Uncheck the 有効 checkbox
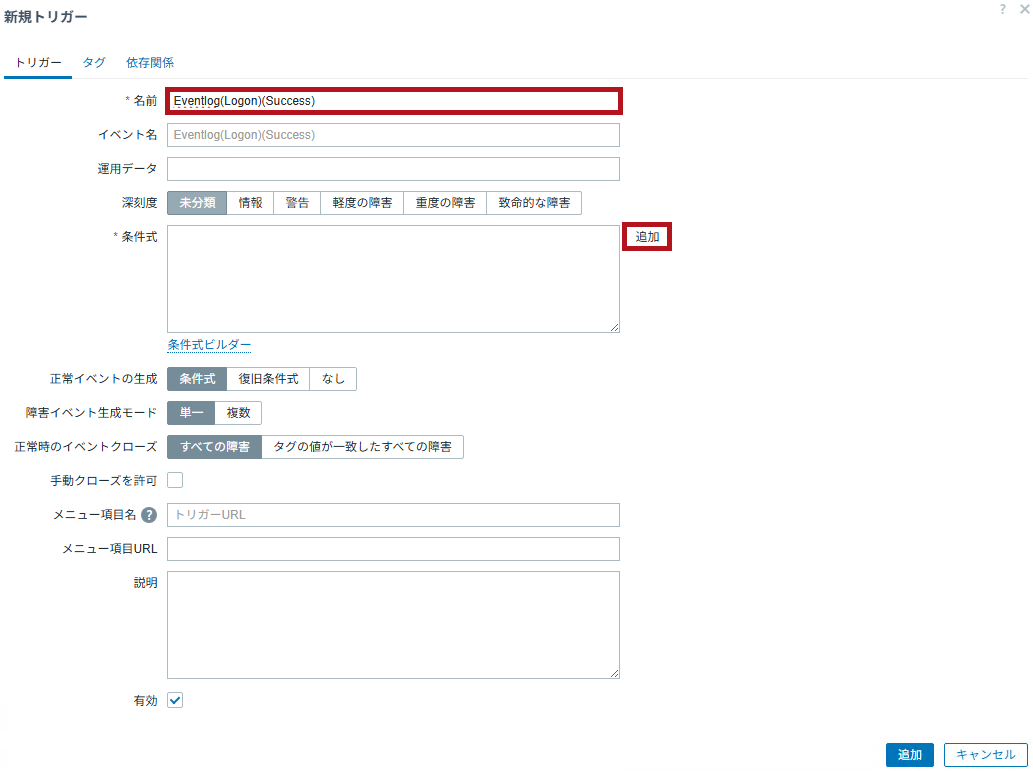Image resolution: width=1033 pixels, height=771 pixels. pyautogui.click(x=175, y=701)
